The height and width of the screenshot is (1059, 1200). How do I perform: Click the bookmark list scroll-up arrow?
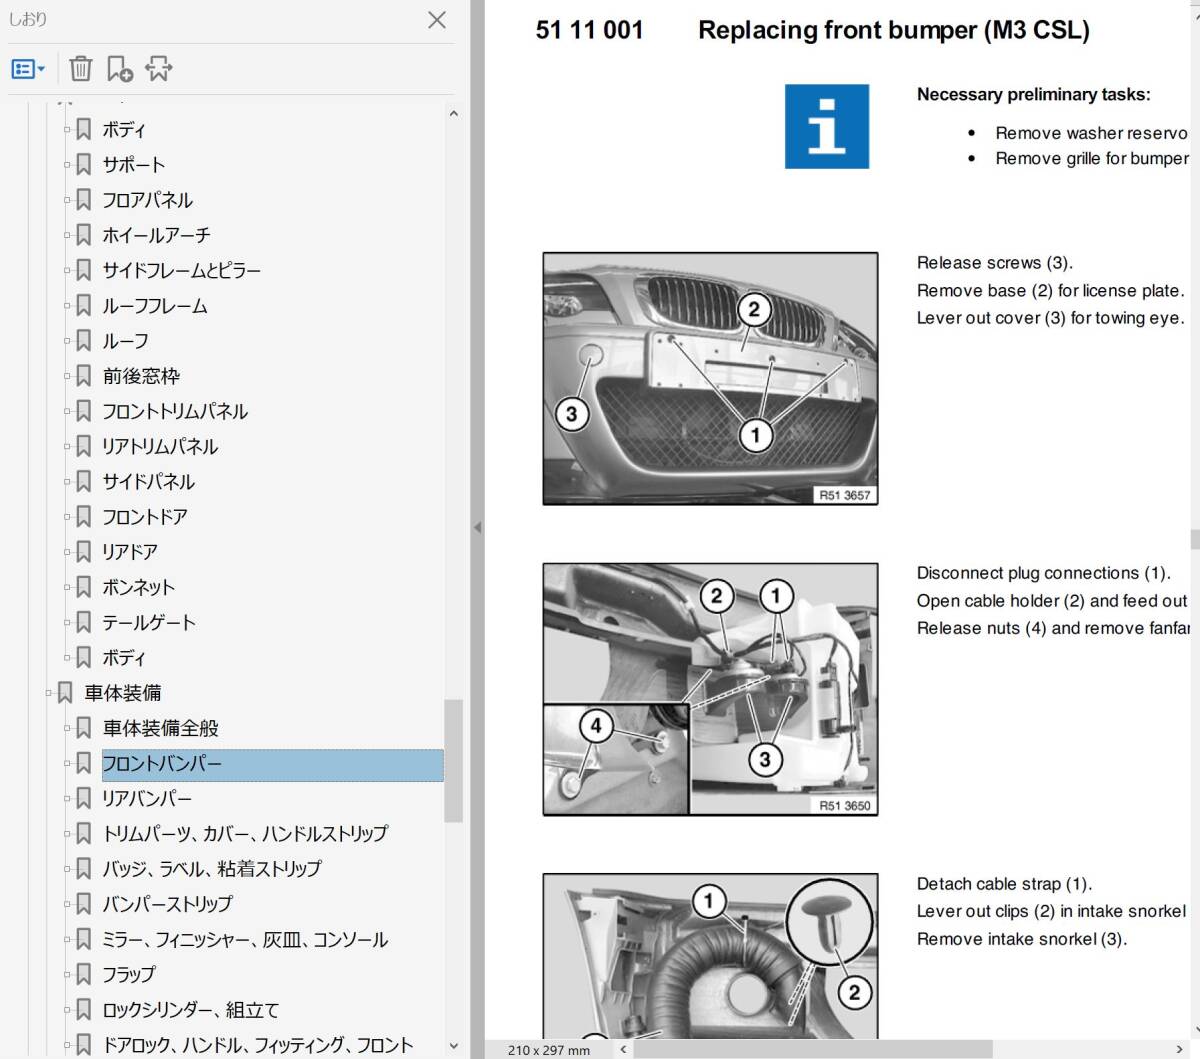click(x=453, y=114)
